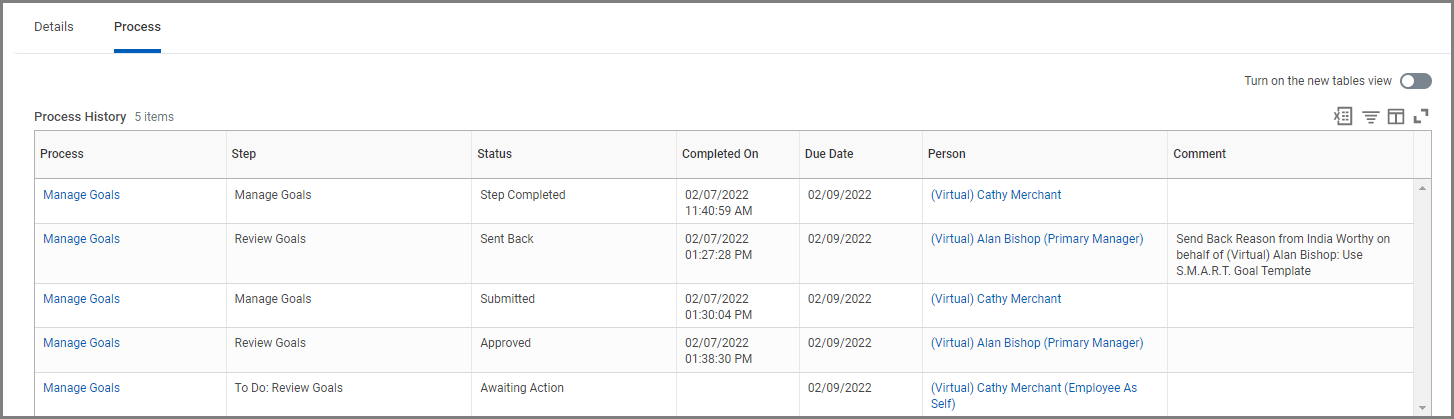Click the Comment column header

[x=1199, y=154]
